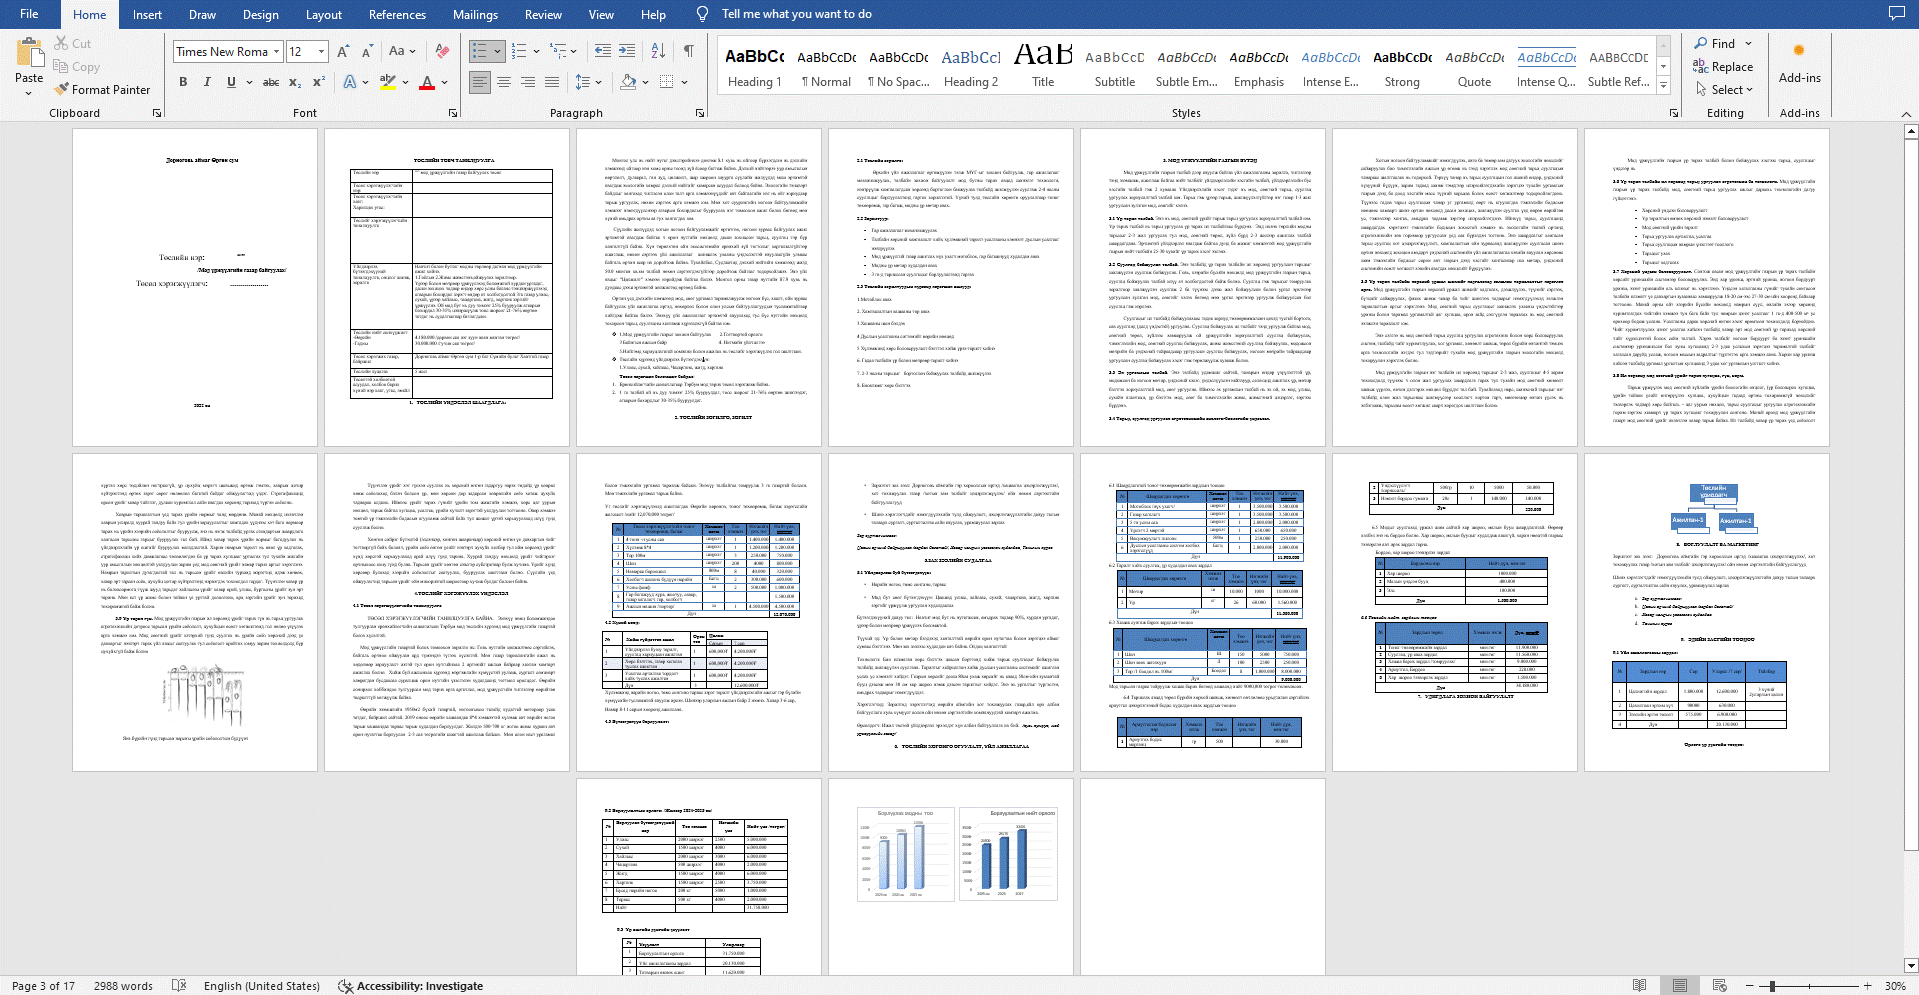Switch to Read Mode view
The height and width of the screenshot is (995, 1919).
1639,986
